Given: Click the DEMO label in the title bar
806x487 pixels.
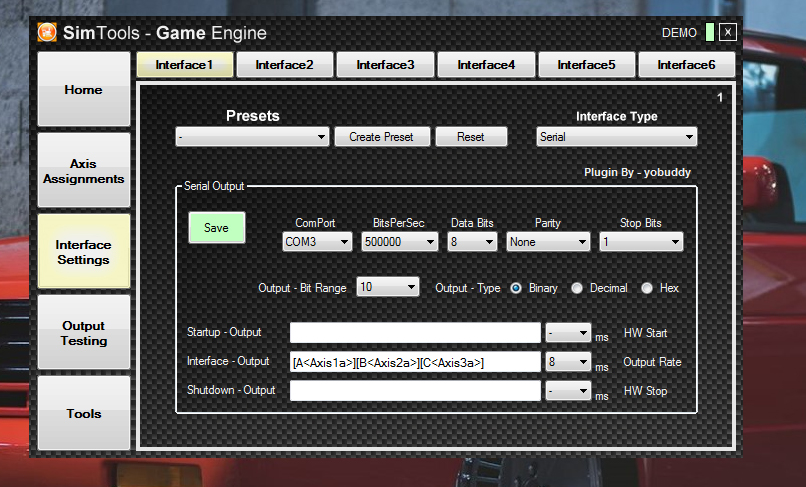Looking at the screenshot, I should 679,33.
